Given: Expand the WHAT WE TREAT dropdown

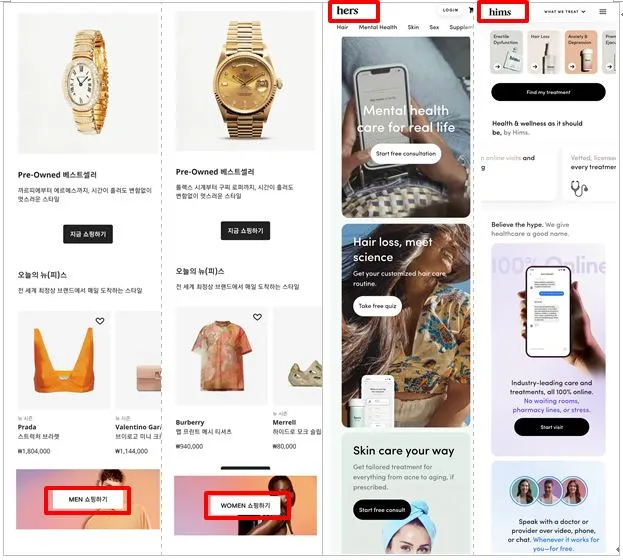Looking at the screenshot, I should 565,12.
